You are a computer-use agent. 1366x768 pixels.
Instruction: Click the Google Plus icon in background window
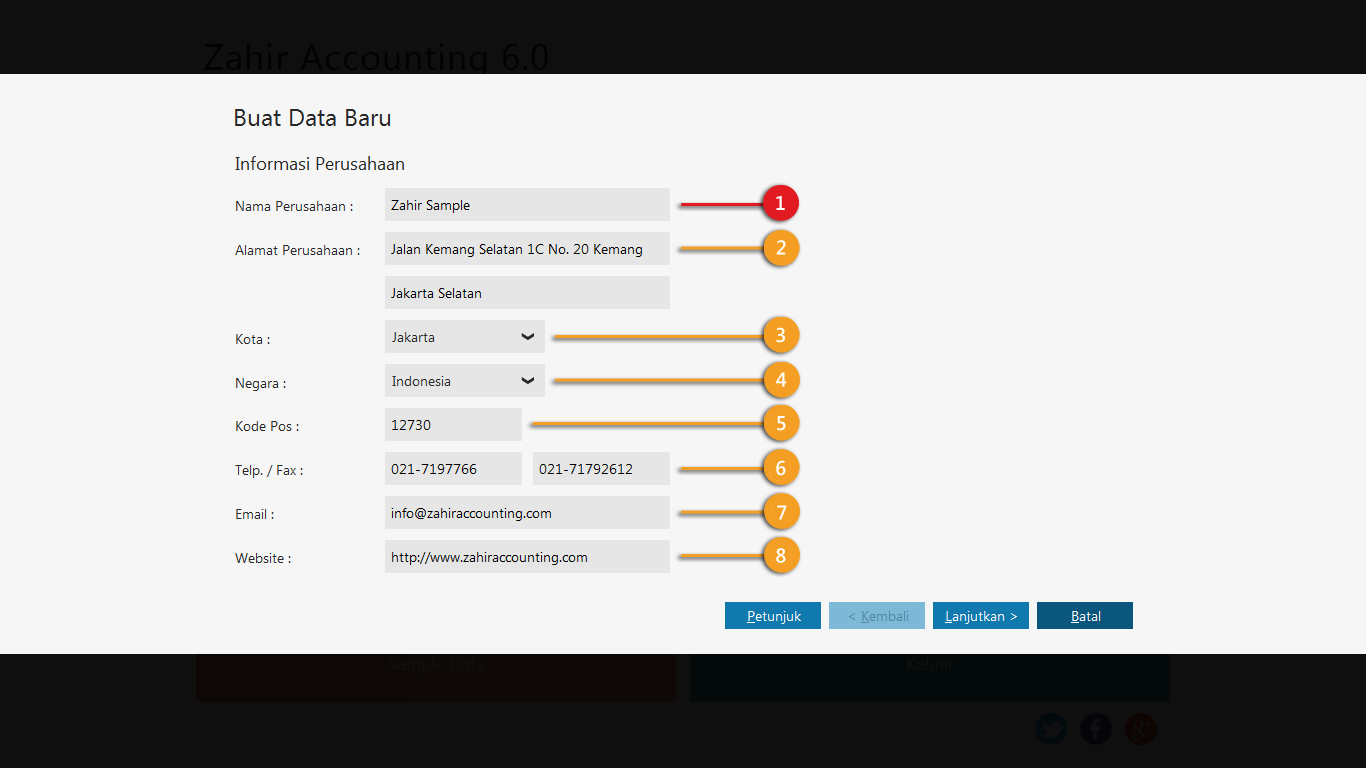(x=1141, y=729)
